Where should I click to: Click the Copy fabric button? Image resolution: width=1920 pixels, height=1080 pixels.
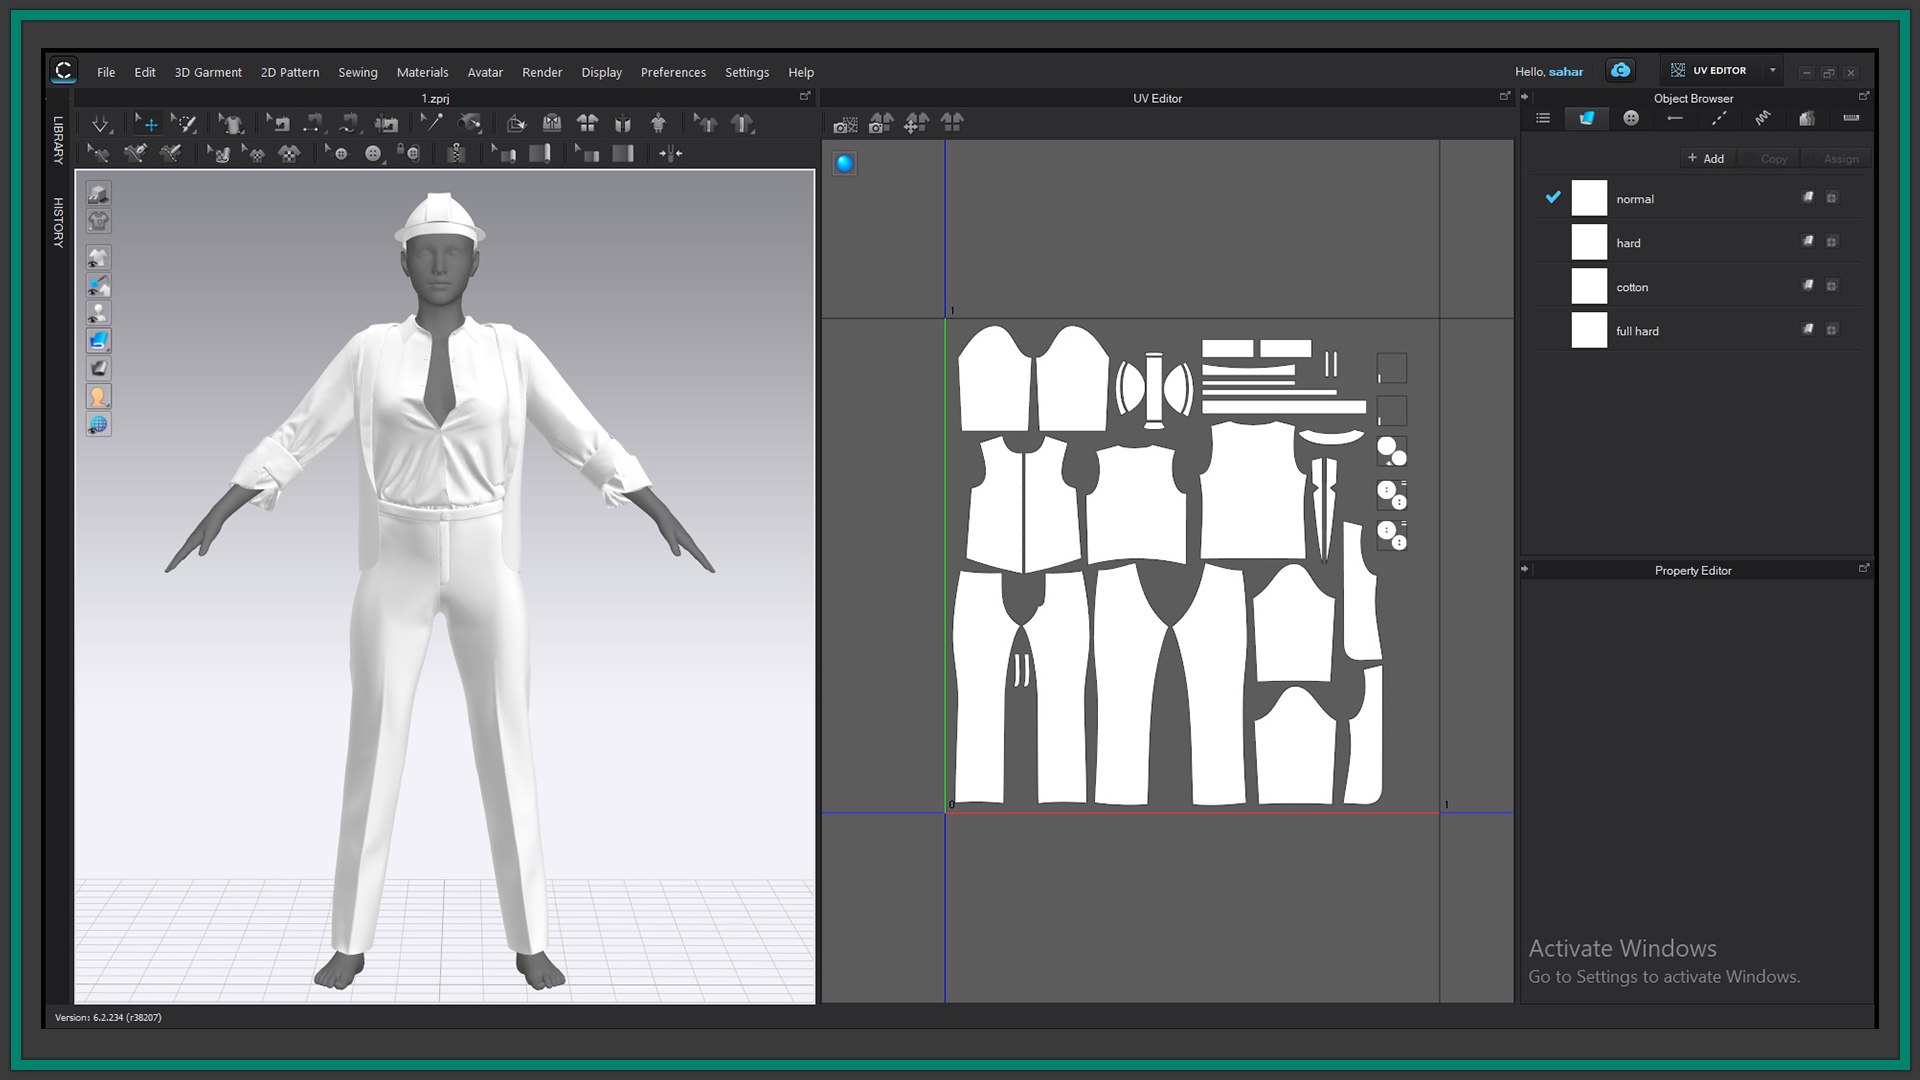click(x=1767, y=158)
